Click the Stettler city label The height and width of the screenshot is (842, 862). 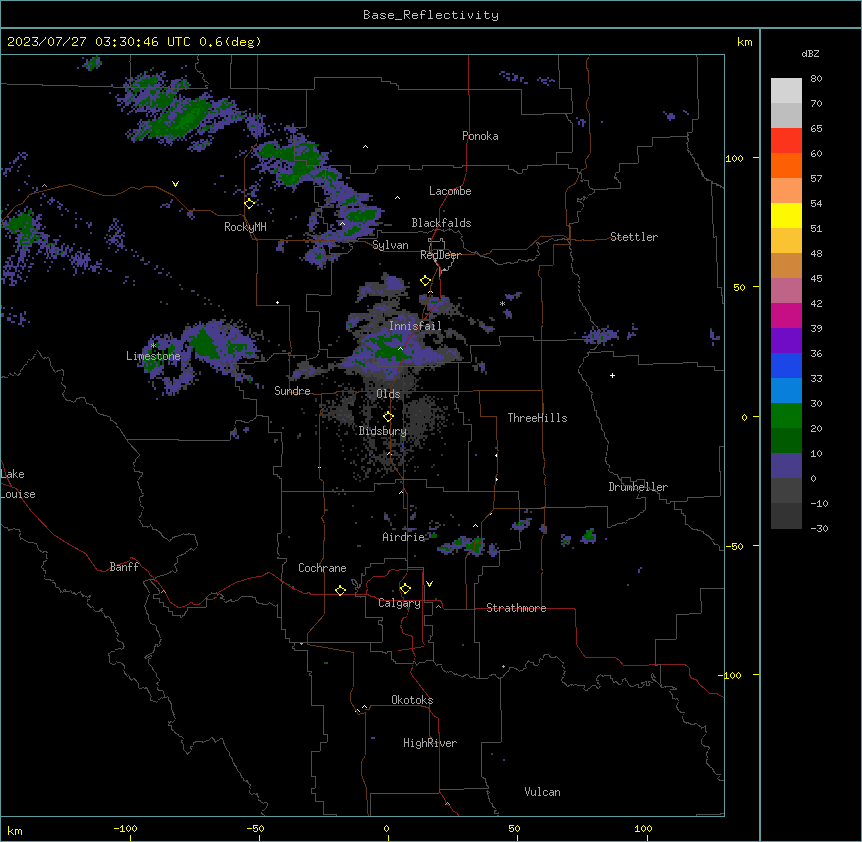tap(634, 237)
